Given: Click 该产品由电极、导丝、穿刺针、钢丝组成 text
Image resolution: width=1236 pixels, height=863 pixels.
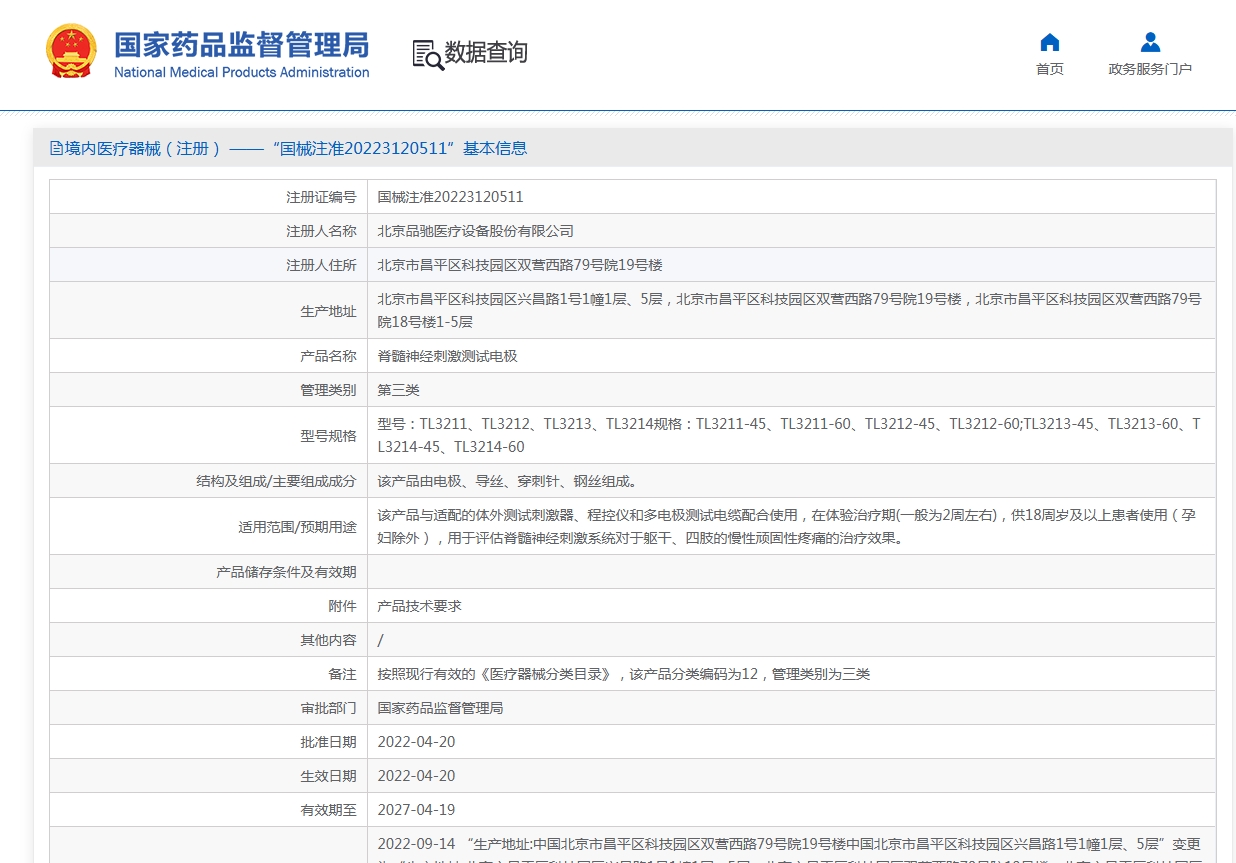Looking at the screenshot, I should (x=507, y=481).
